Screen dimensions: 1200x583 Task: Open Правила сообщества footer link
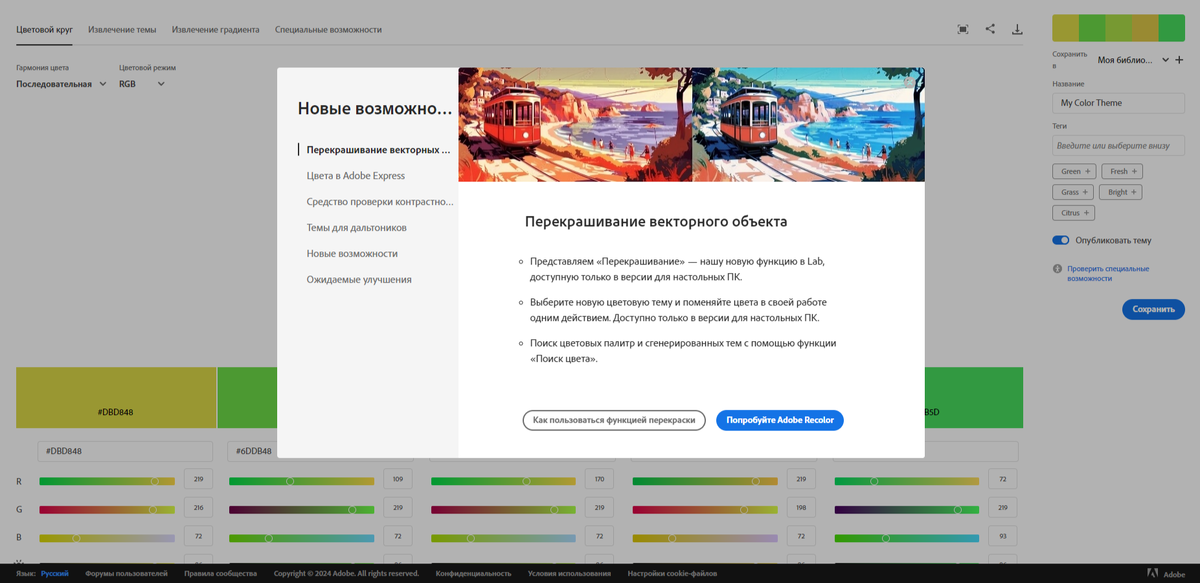[x=220, y=574]
